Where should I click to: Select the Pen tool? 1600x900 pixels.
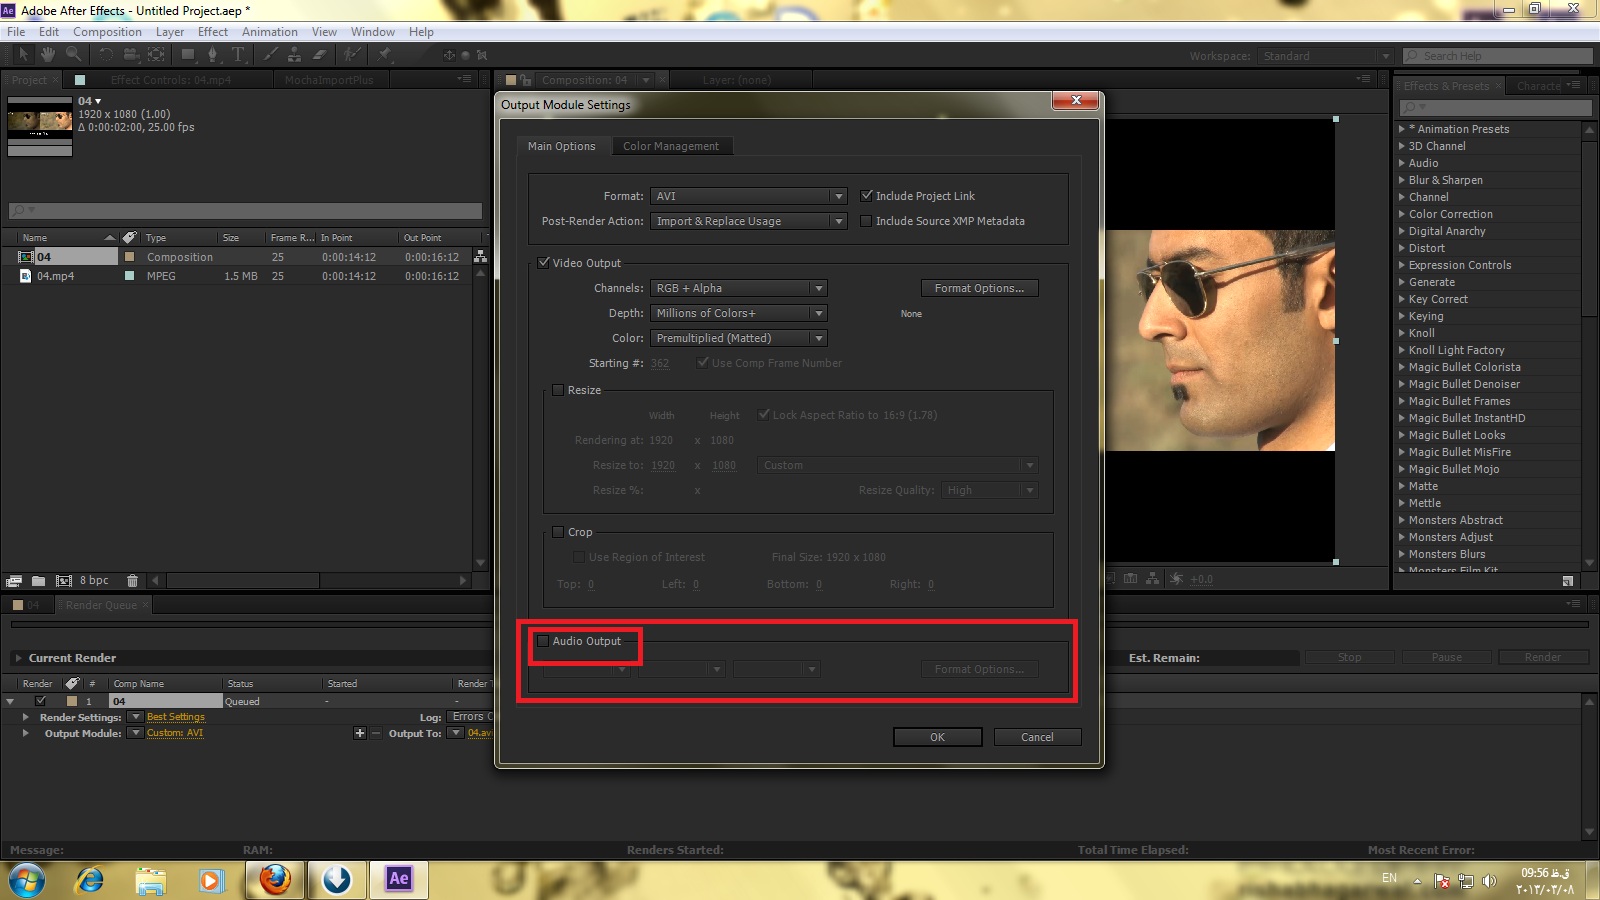(212, 55)
